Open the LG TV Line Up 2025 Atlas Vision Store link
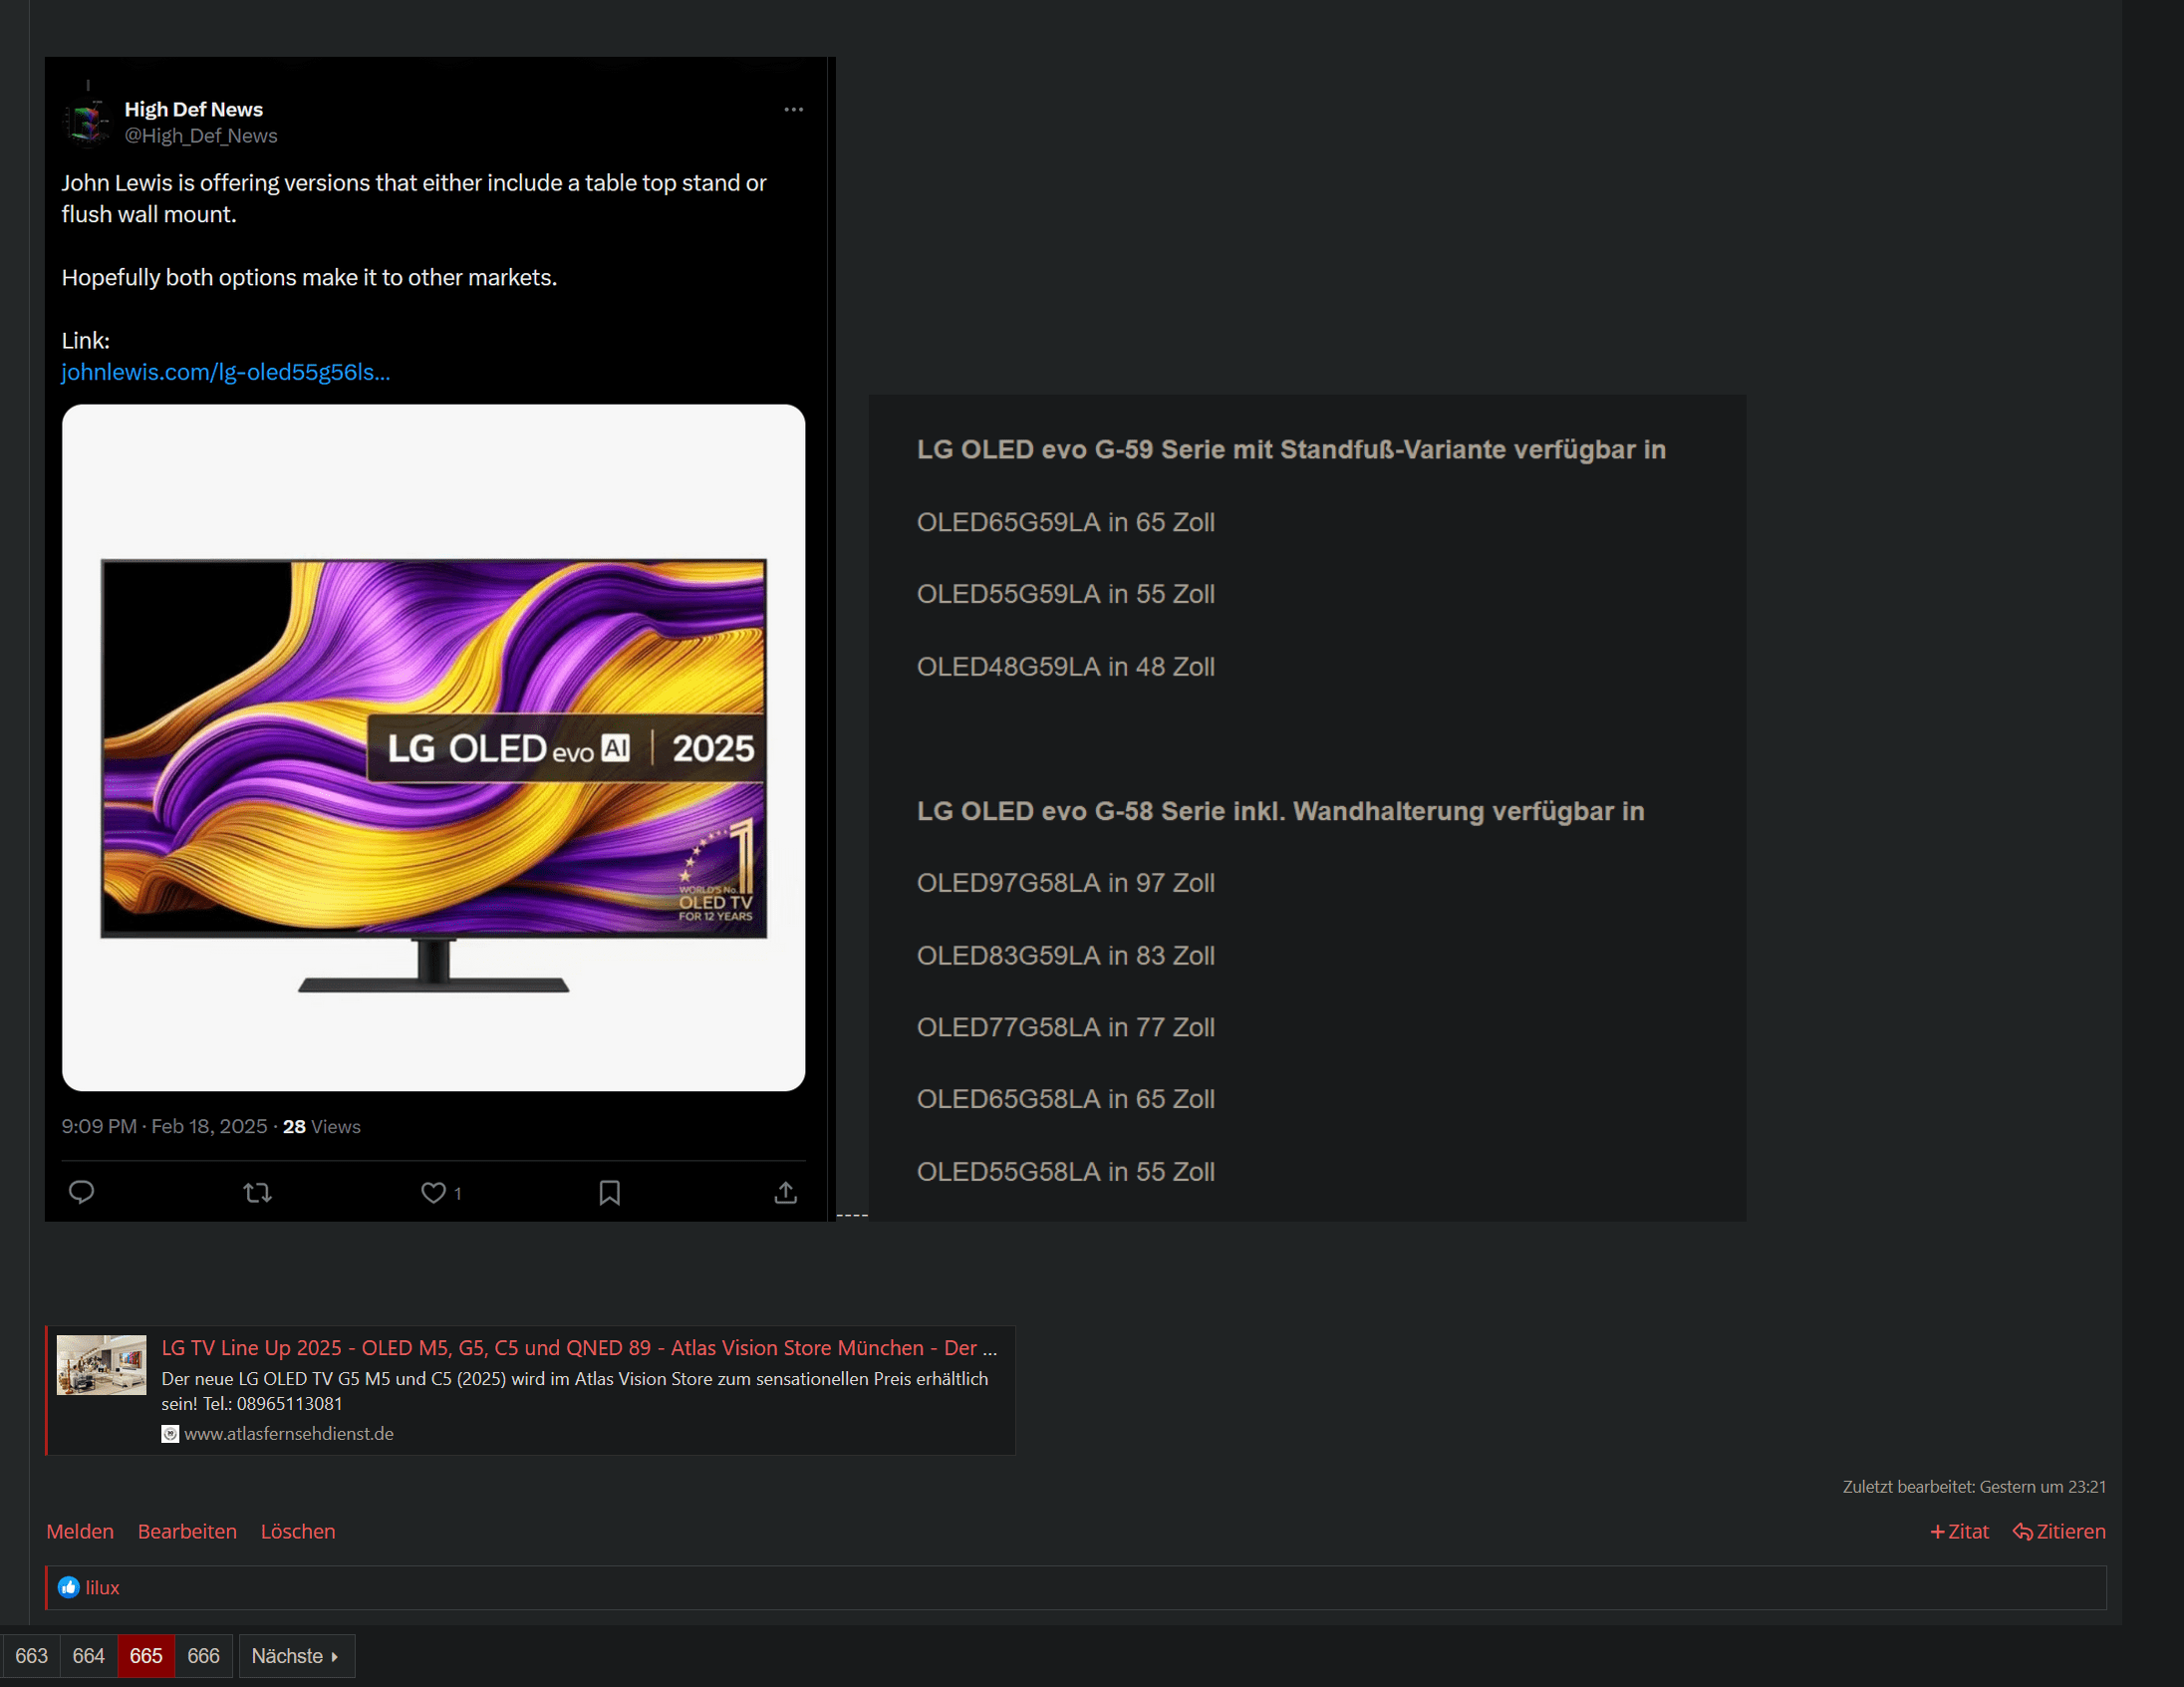This screenshot has width=2184, height=1687. [579, 1347]
